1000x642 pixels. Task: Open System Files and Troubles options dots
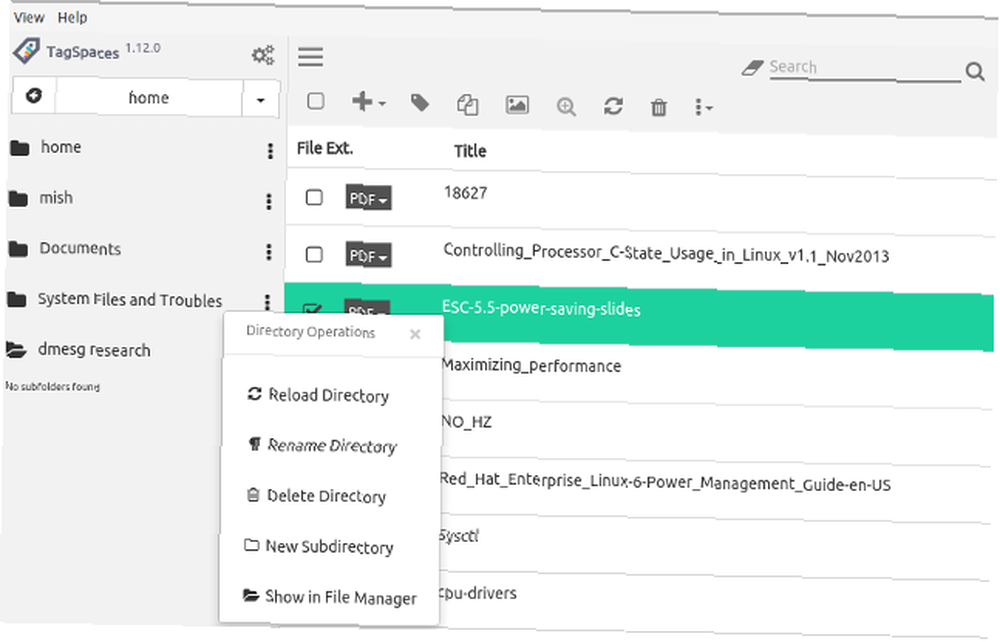point(267,302)
